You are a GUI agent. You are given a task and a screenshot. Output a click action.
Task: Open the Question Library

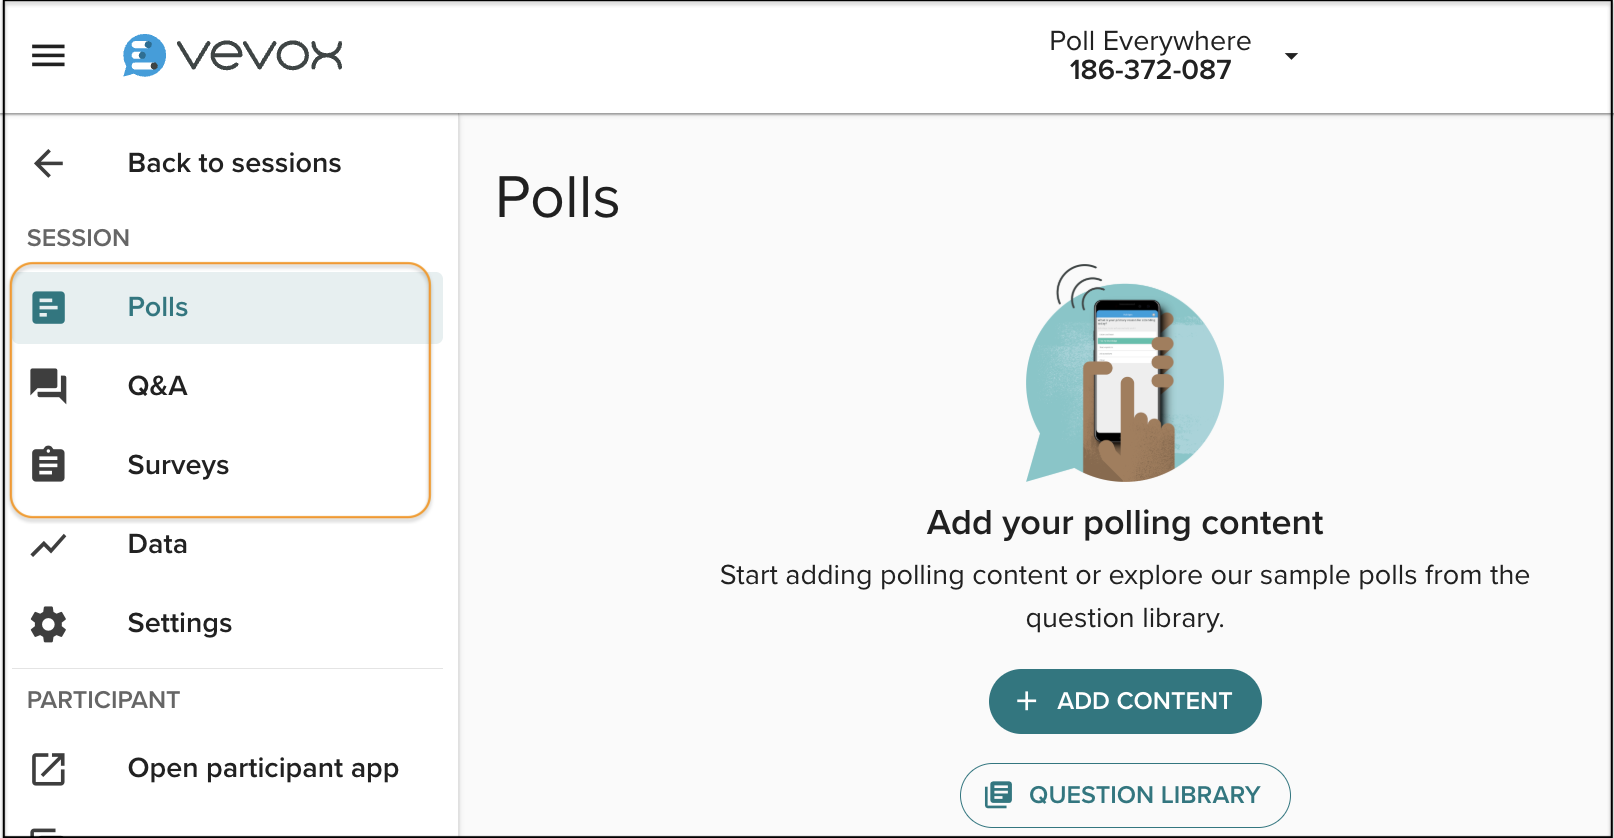coord(1125,795)
